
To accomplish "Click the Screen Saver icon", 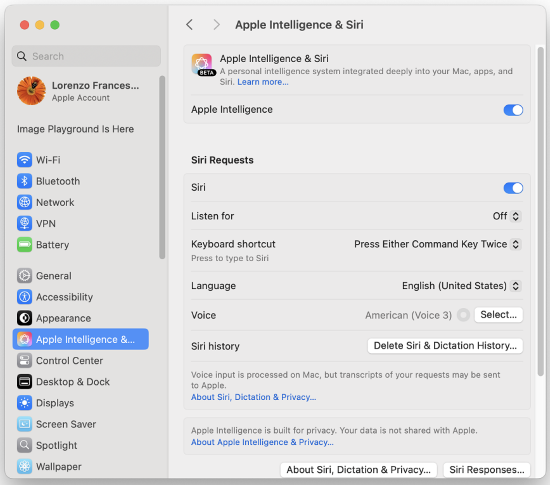I will [24, 424].
